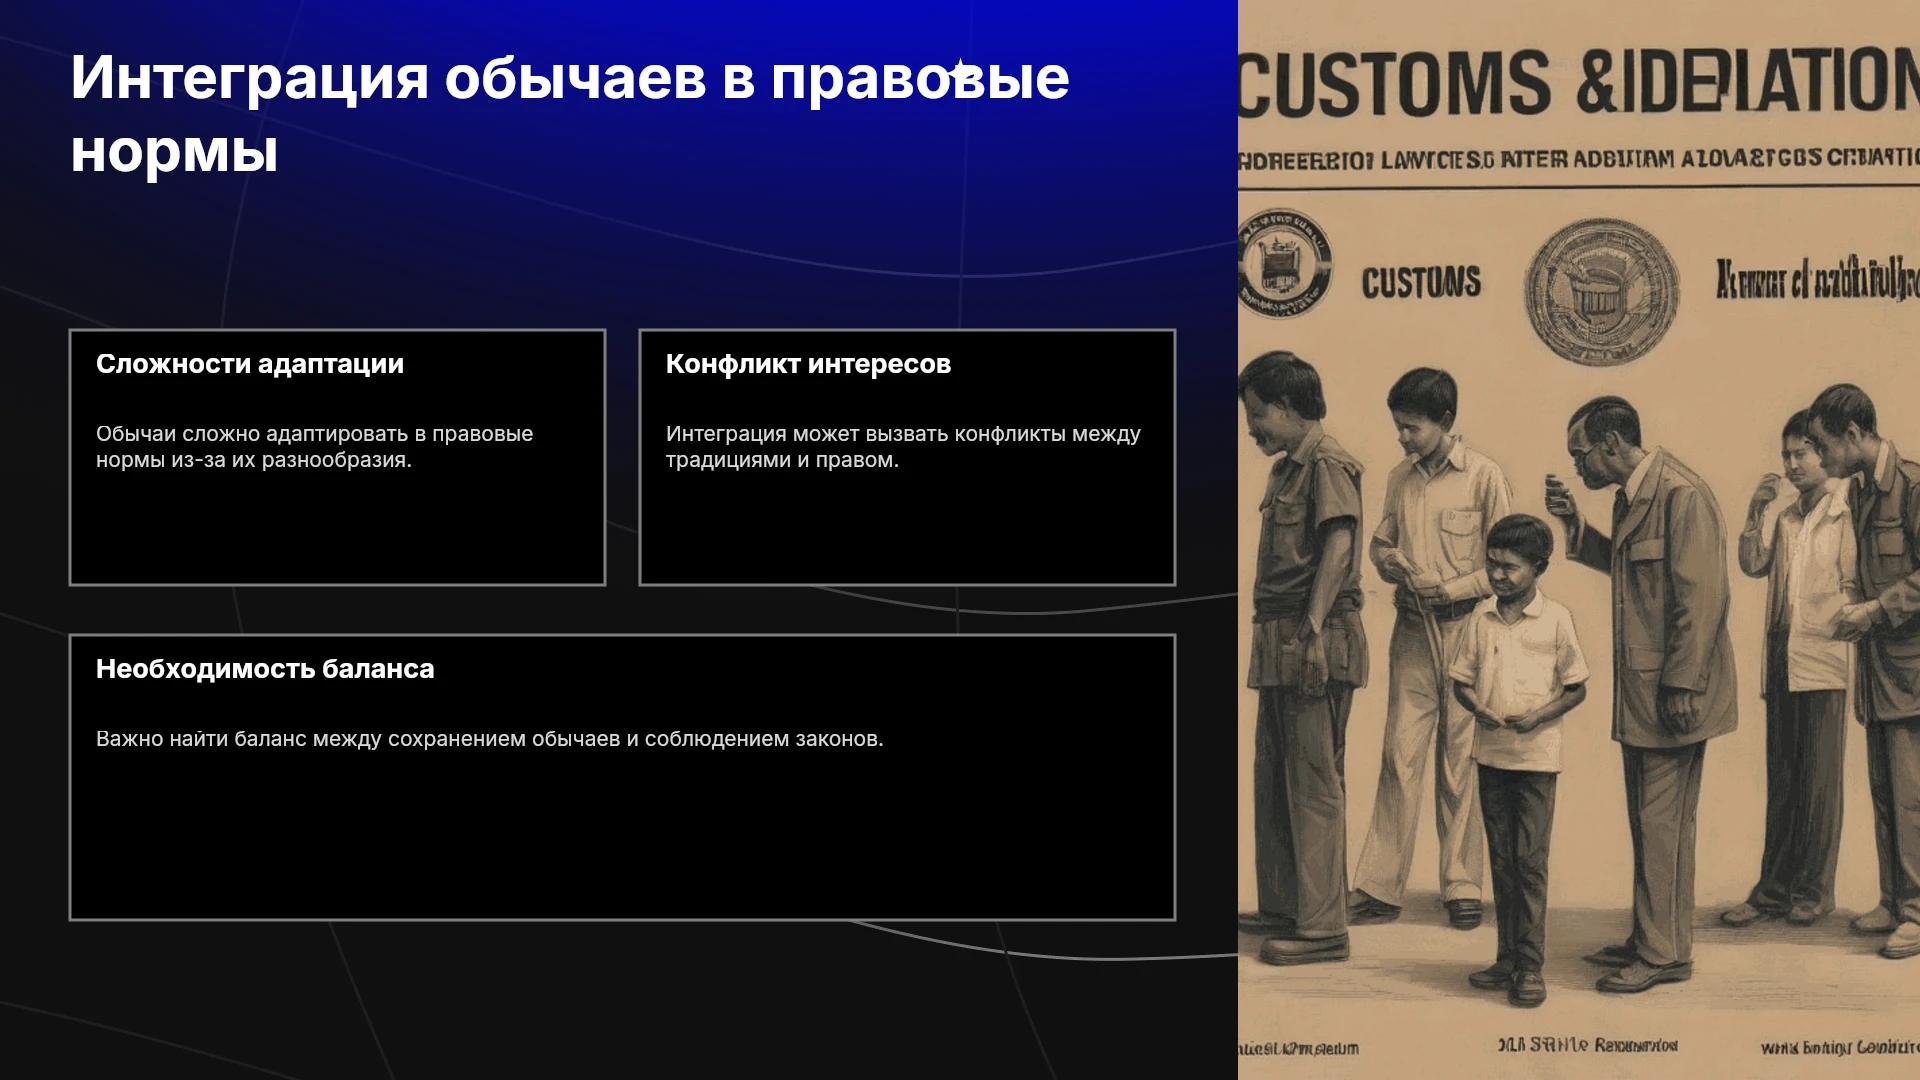The height and width of the screenshot is (1080, 1920).
Task: Click the cursive text right of central seal
Action: [x=1817, y=280]
